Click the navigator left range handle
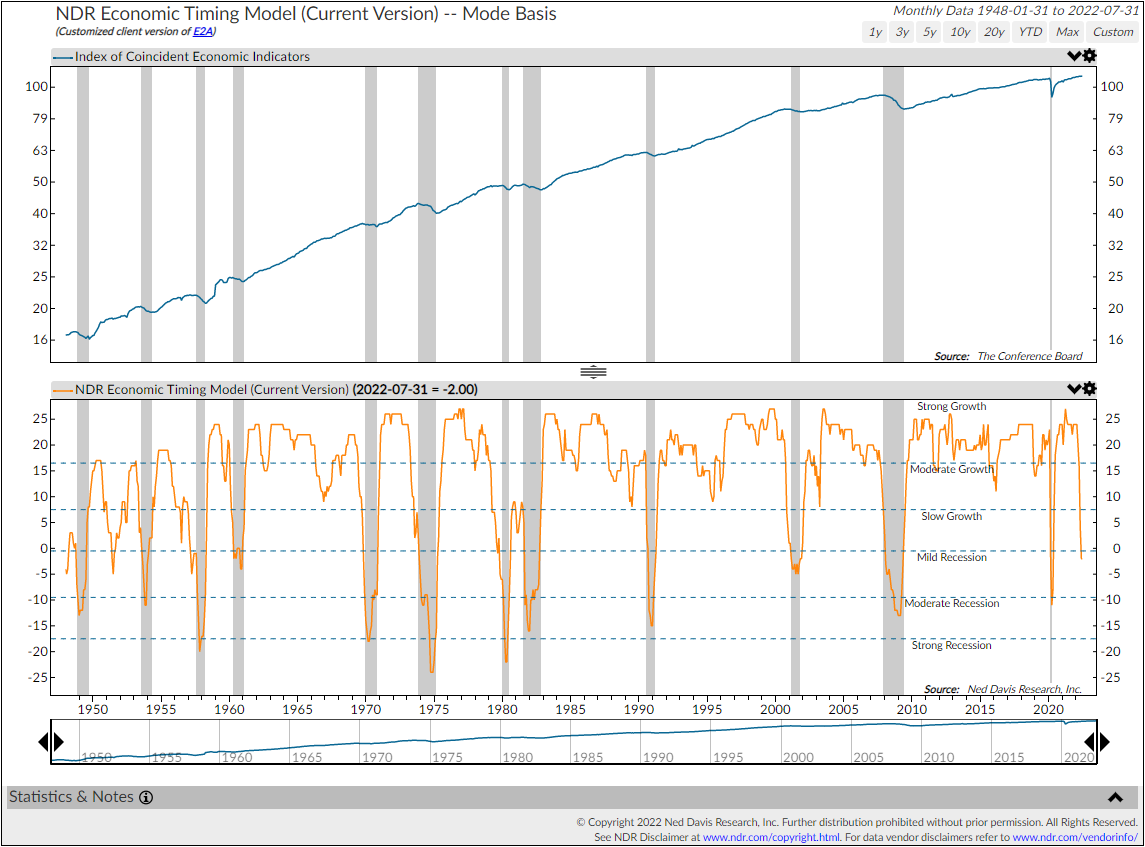The height and width of the screenshot is (847, 1145). coord(51,742)
